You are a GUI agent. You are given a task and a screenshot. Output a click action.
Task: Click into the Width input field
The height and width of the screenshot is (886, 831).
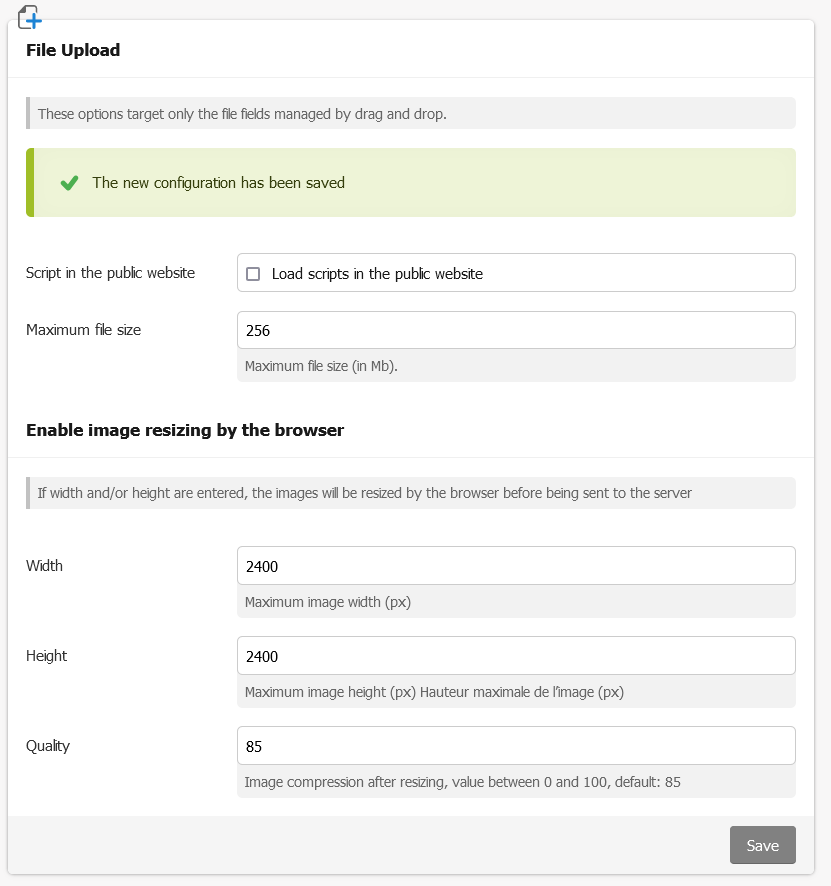[516, 566]
